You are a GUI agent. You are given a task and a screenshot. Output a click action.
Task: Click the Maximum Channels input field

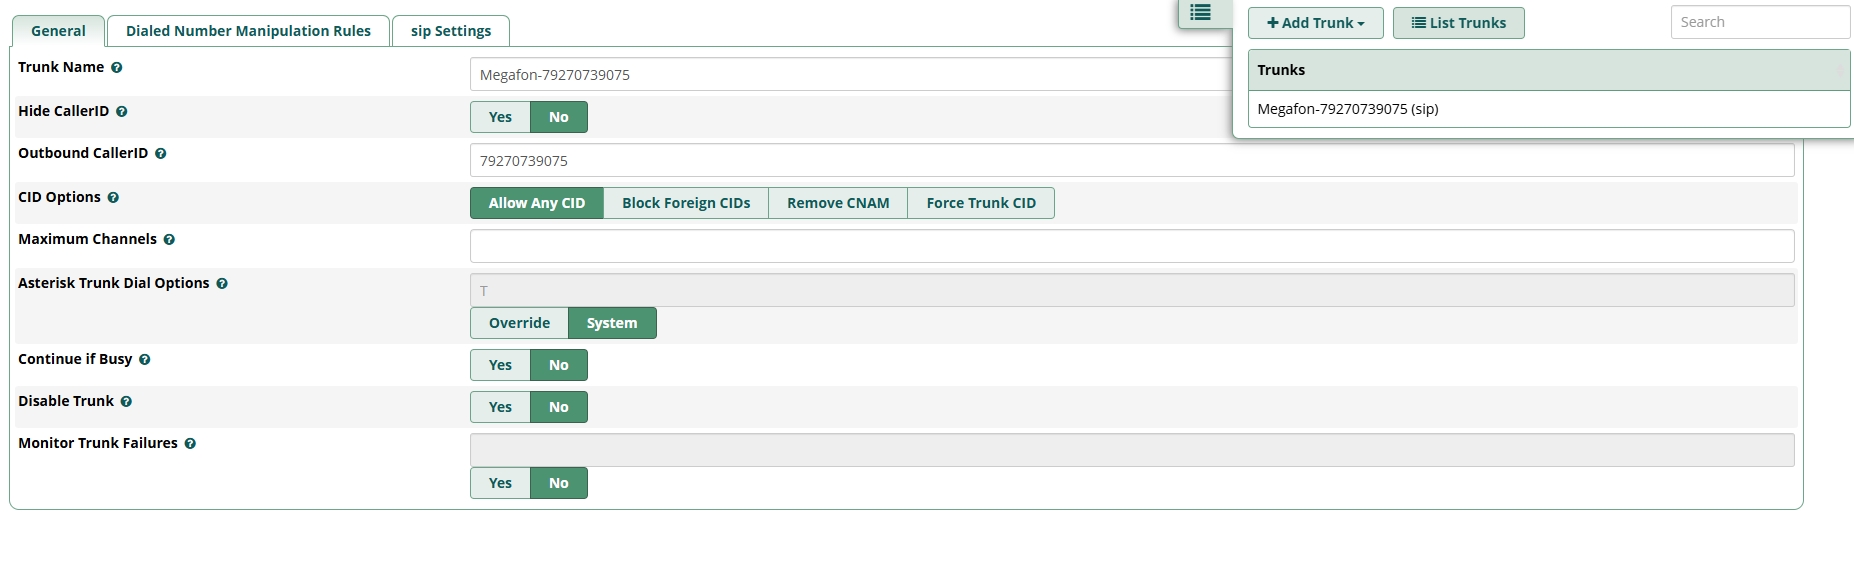tap(1131, 246)
